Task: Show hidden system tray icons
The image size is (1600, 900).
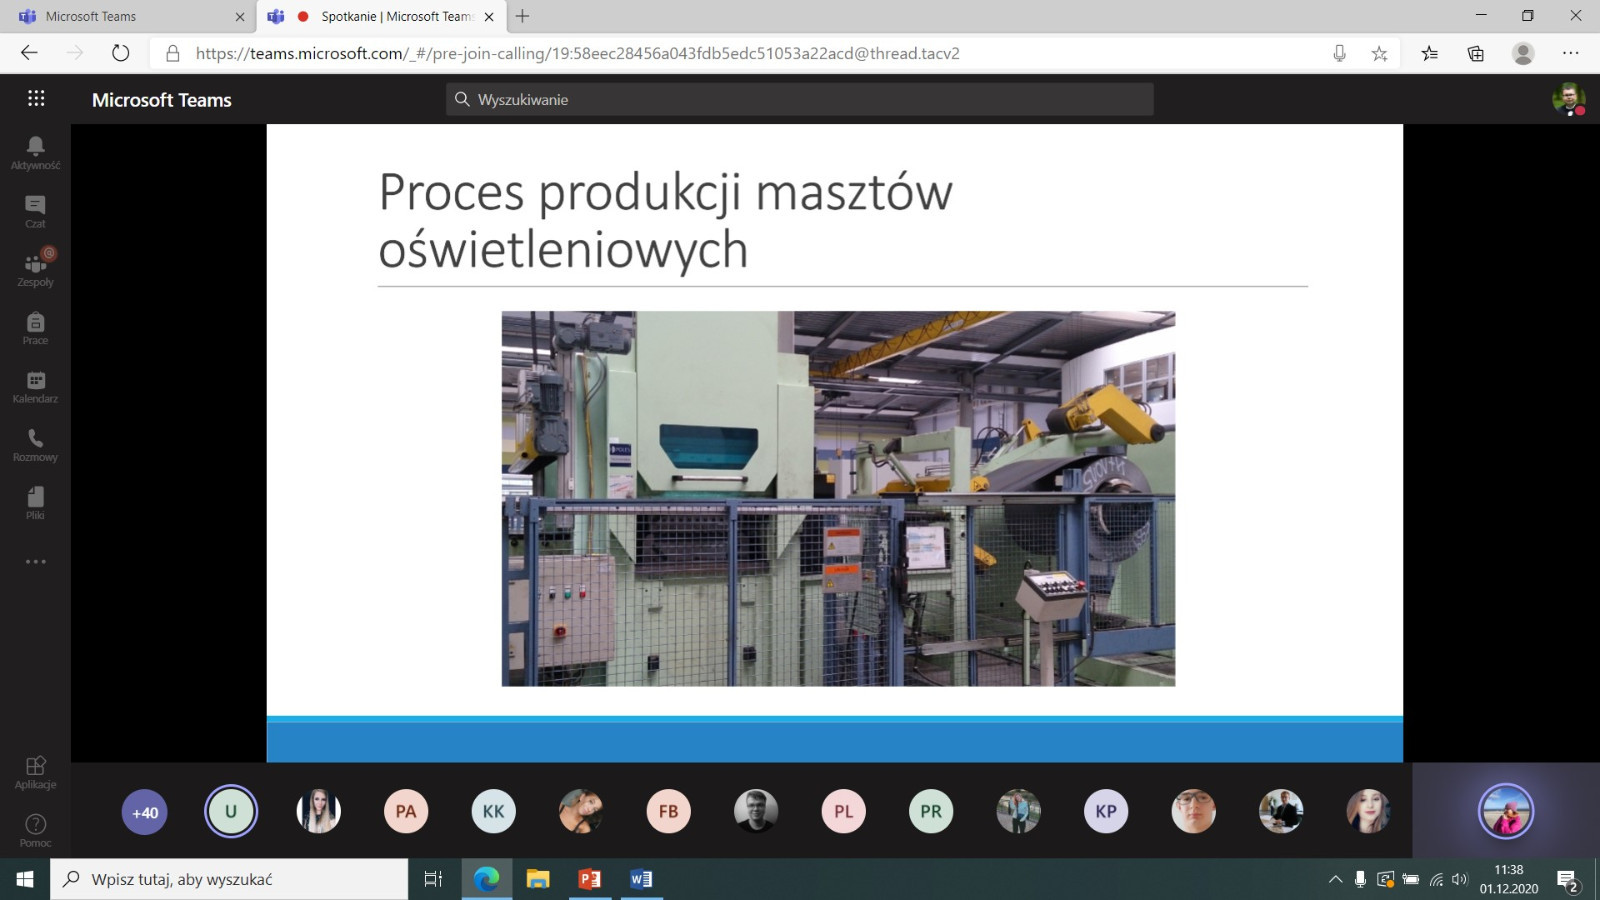Action: (1335, 880)
